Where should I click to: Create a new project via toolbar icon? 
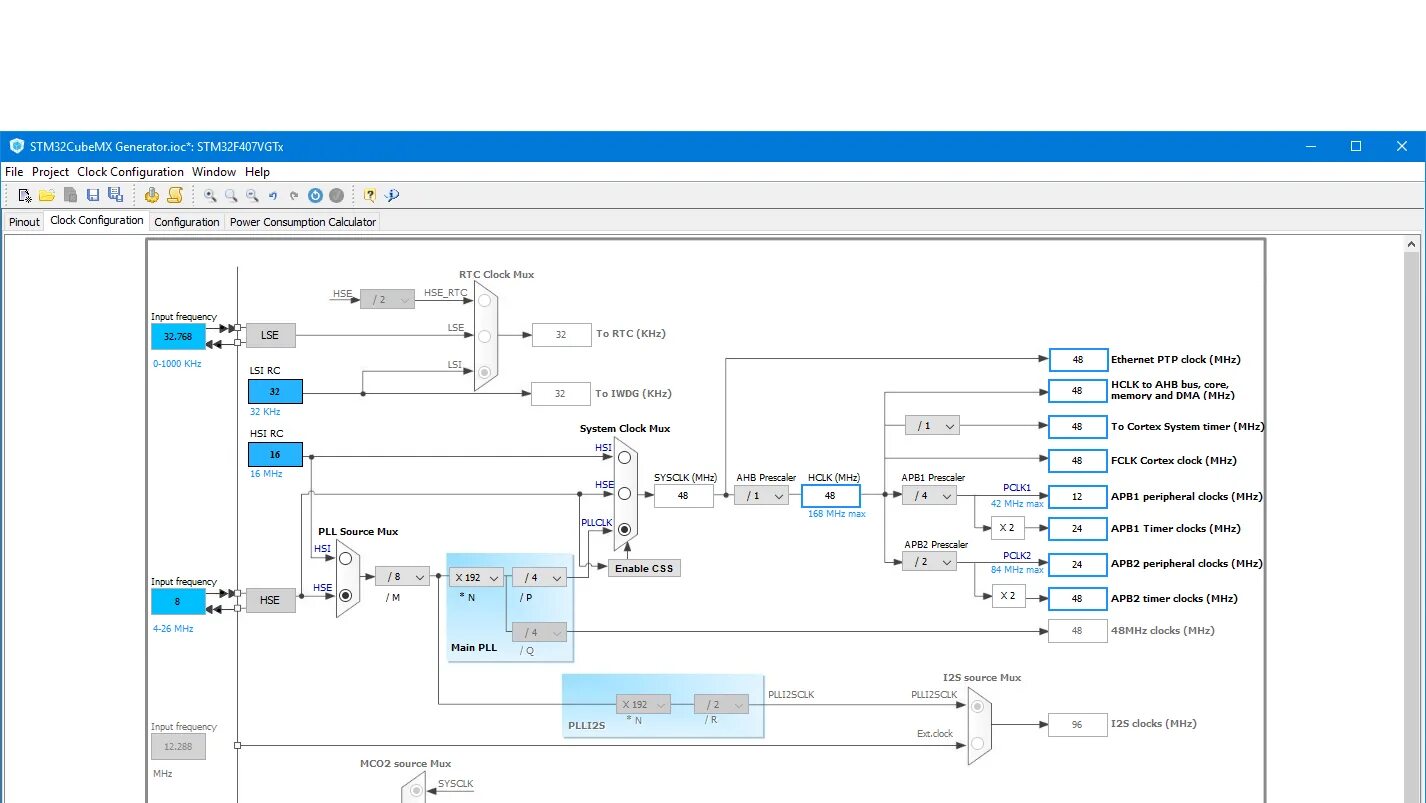point(25,195)
